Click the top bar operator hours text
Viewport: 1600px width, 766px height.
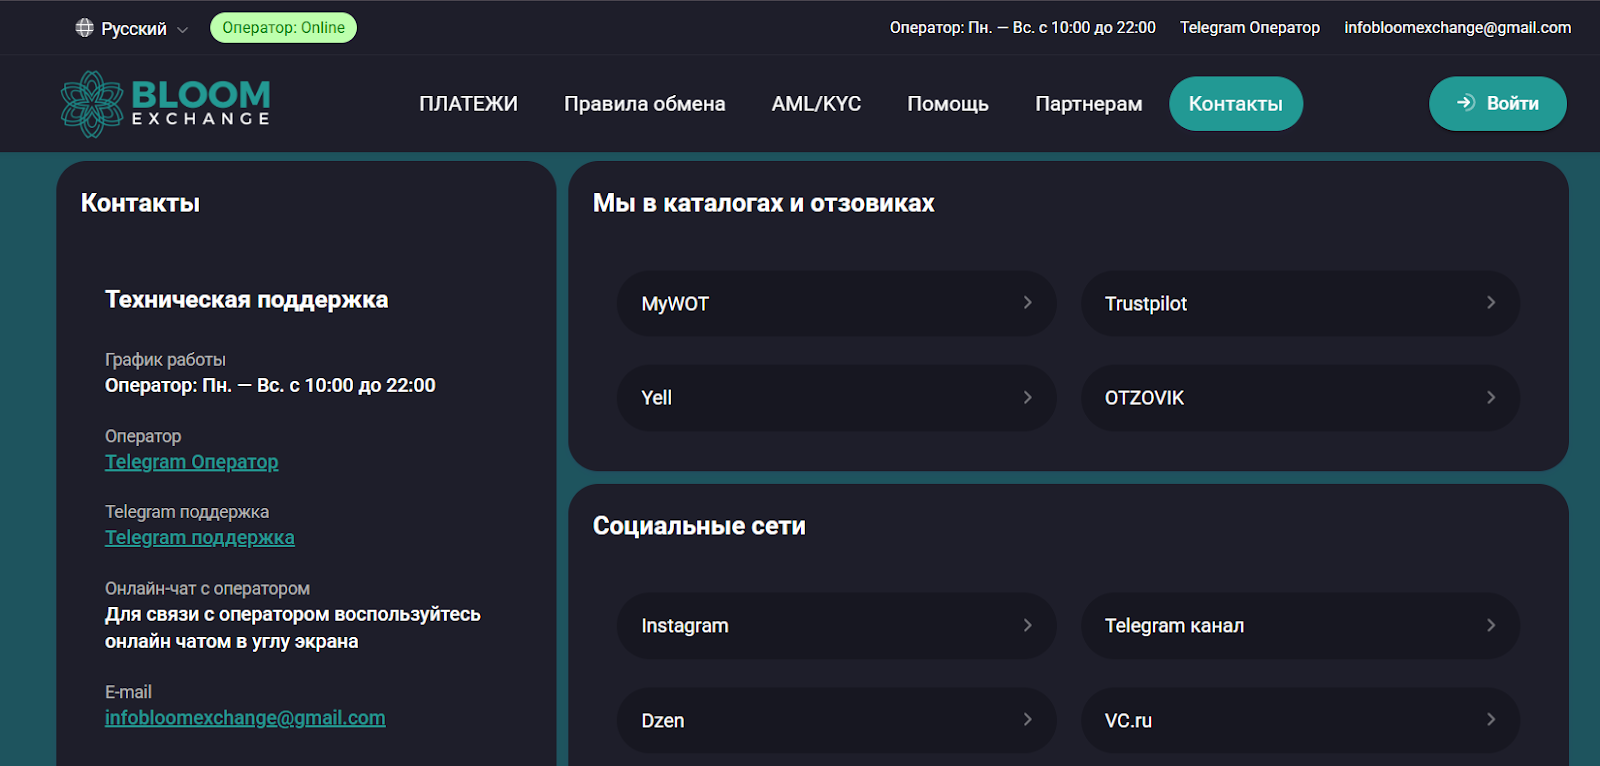1022,28
